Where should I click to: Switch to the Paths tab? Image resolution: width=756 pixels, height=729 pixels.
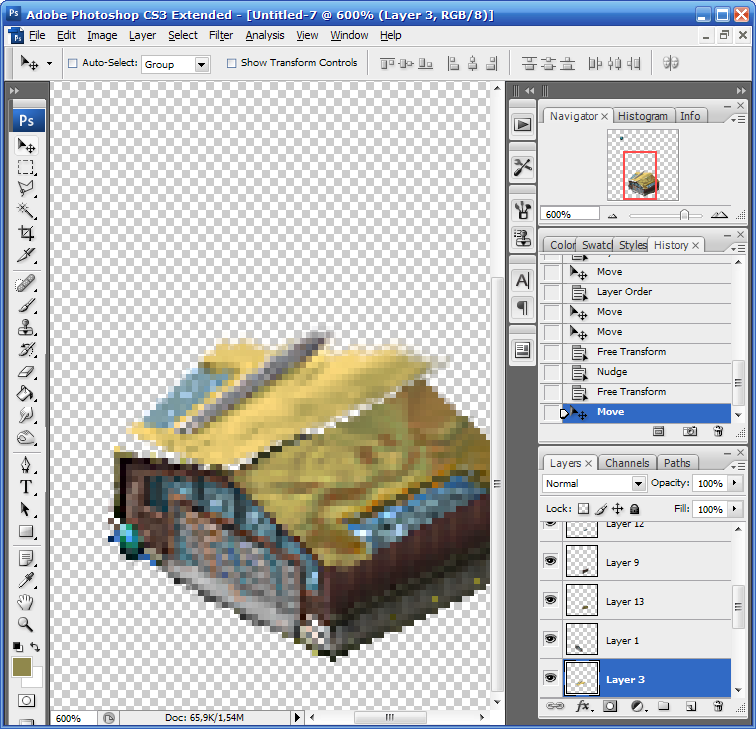(x=677, y=463)
